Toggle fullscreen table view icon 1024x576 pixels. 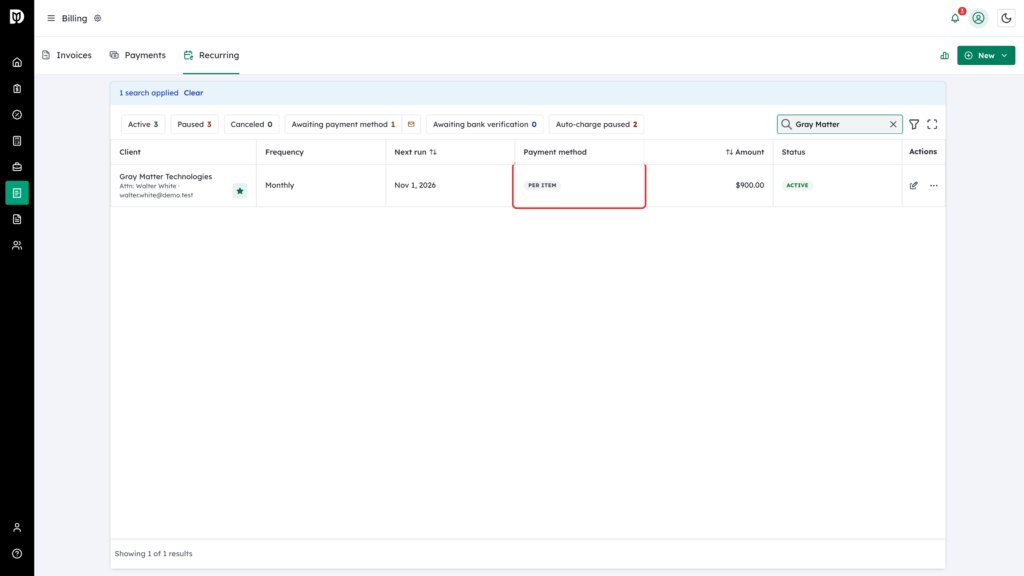pyautogui.click(x=932, y=124)
